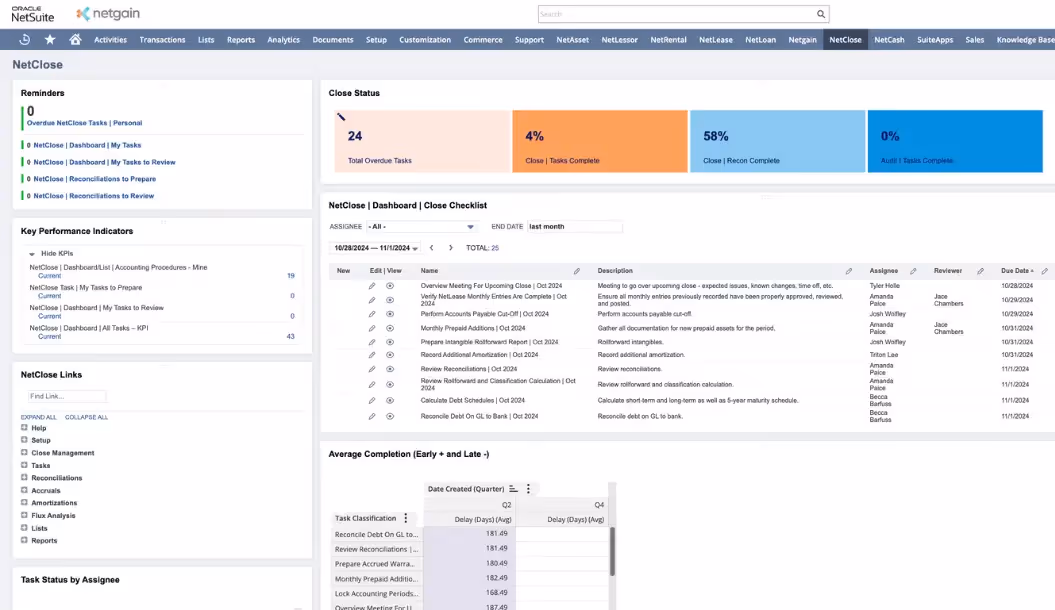Click the pencil icon in Description column header
This screenshot has height=610, width=1055.
[848, 271]
